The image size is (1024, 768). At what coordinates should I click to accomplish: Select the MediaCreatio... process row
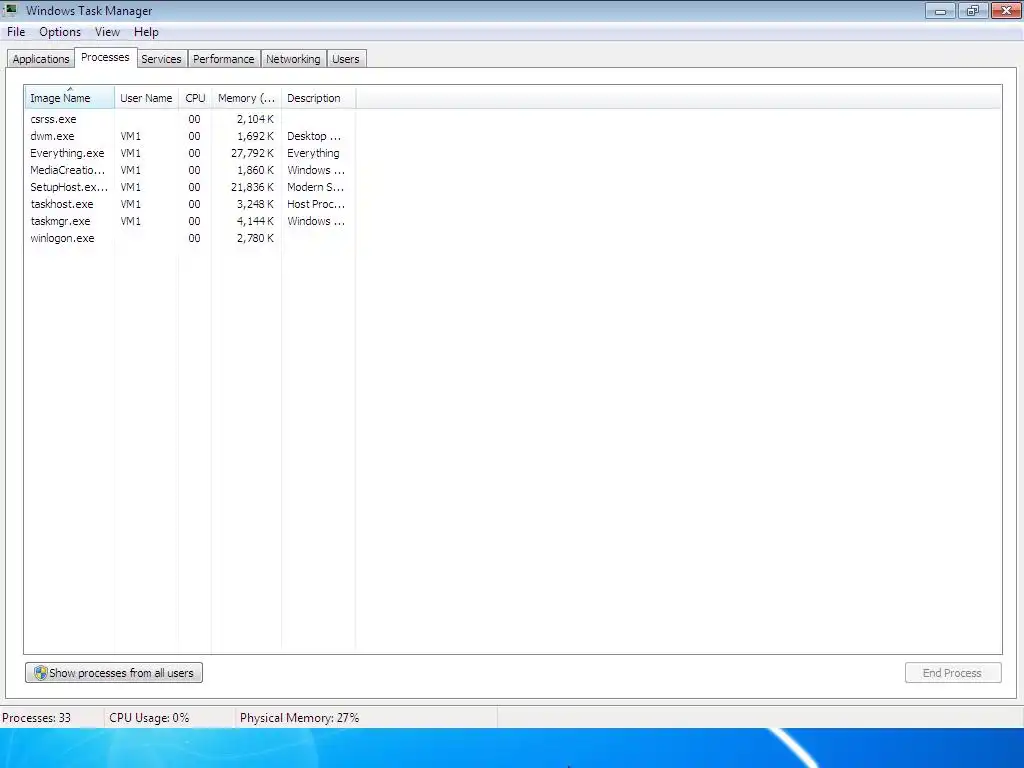coord(189,170)
